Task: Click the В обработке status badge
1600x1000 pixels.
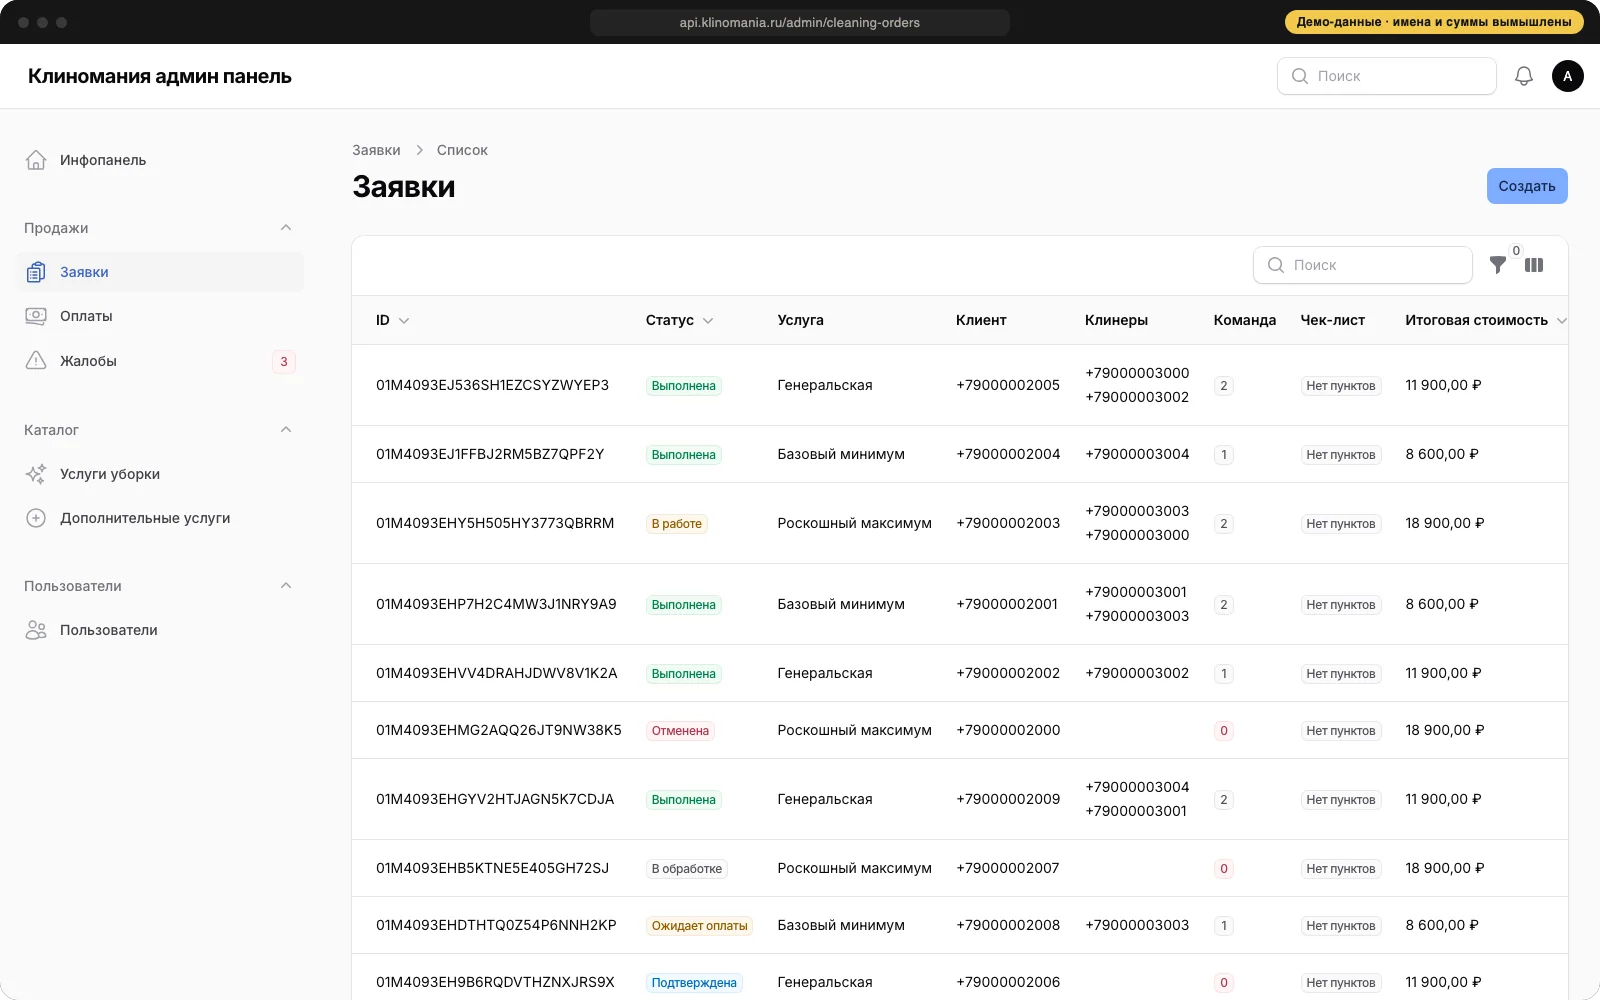Action: pos(686,868)
